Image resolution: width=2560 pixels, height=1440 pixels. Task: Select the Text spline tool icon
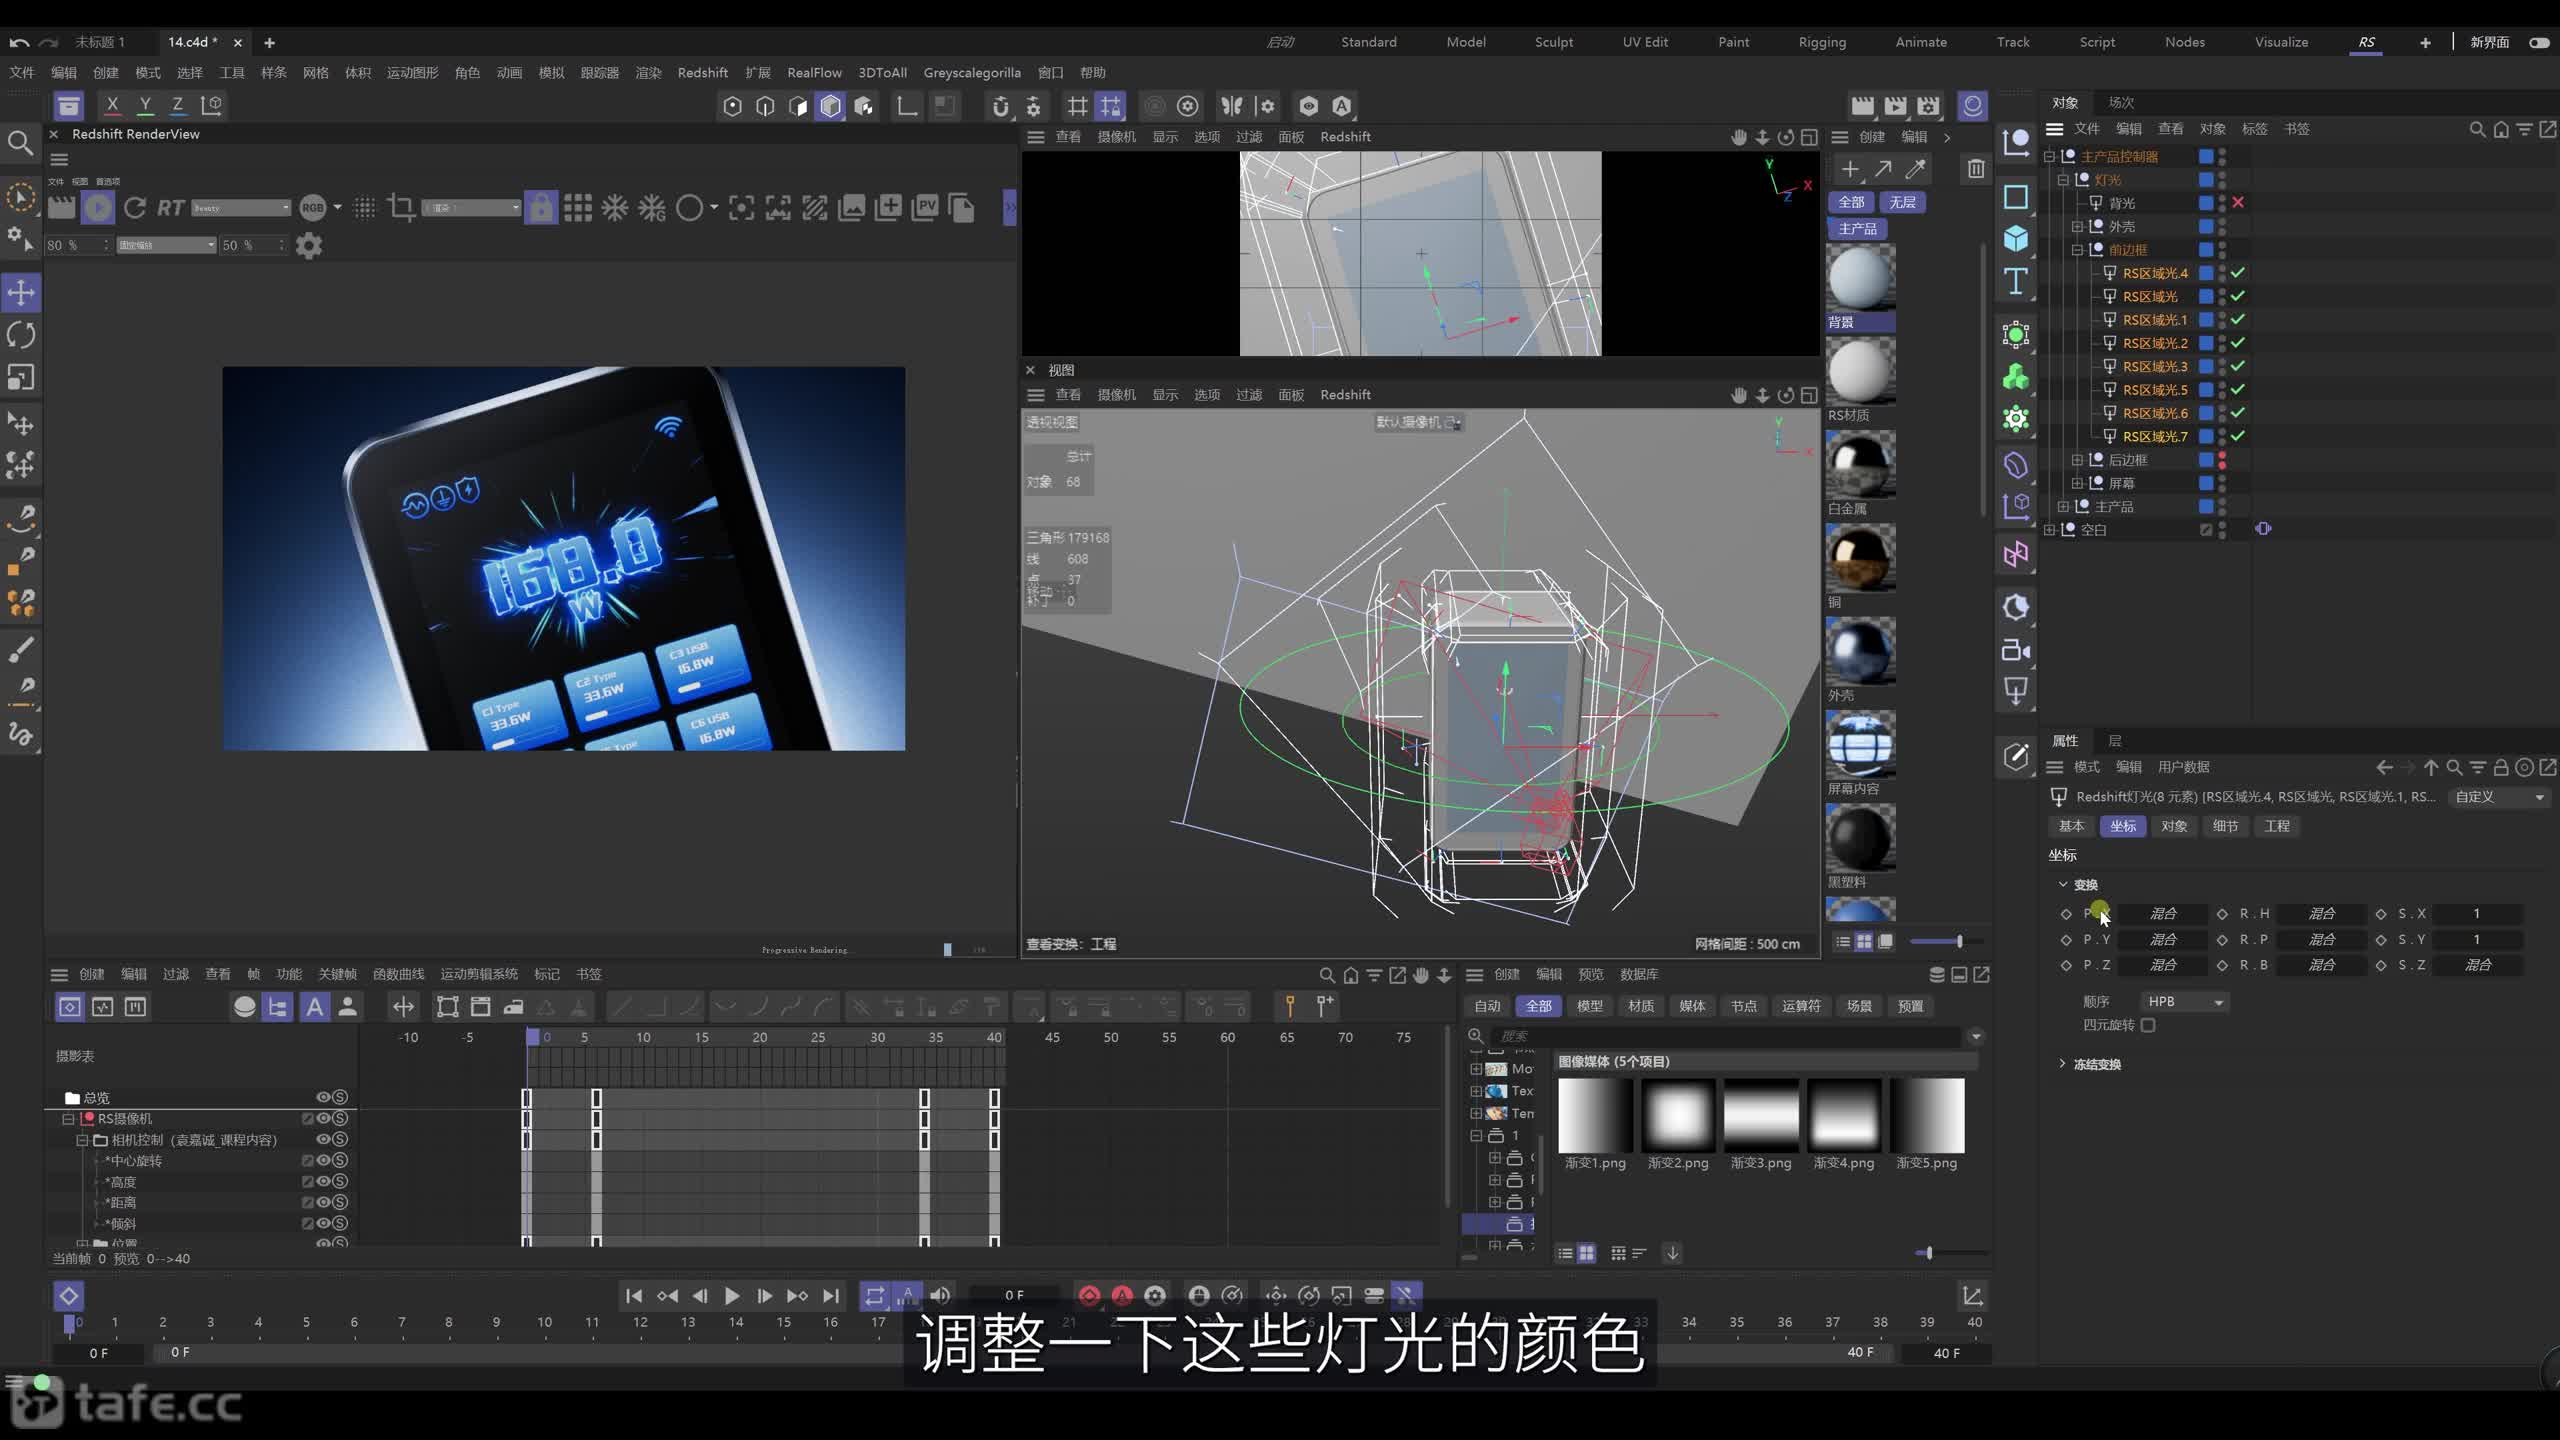click(2015, 281)
